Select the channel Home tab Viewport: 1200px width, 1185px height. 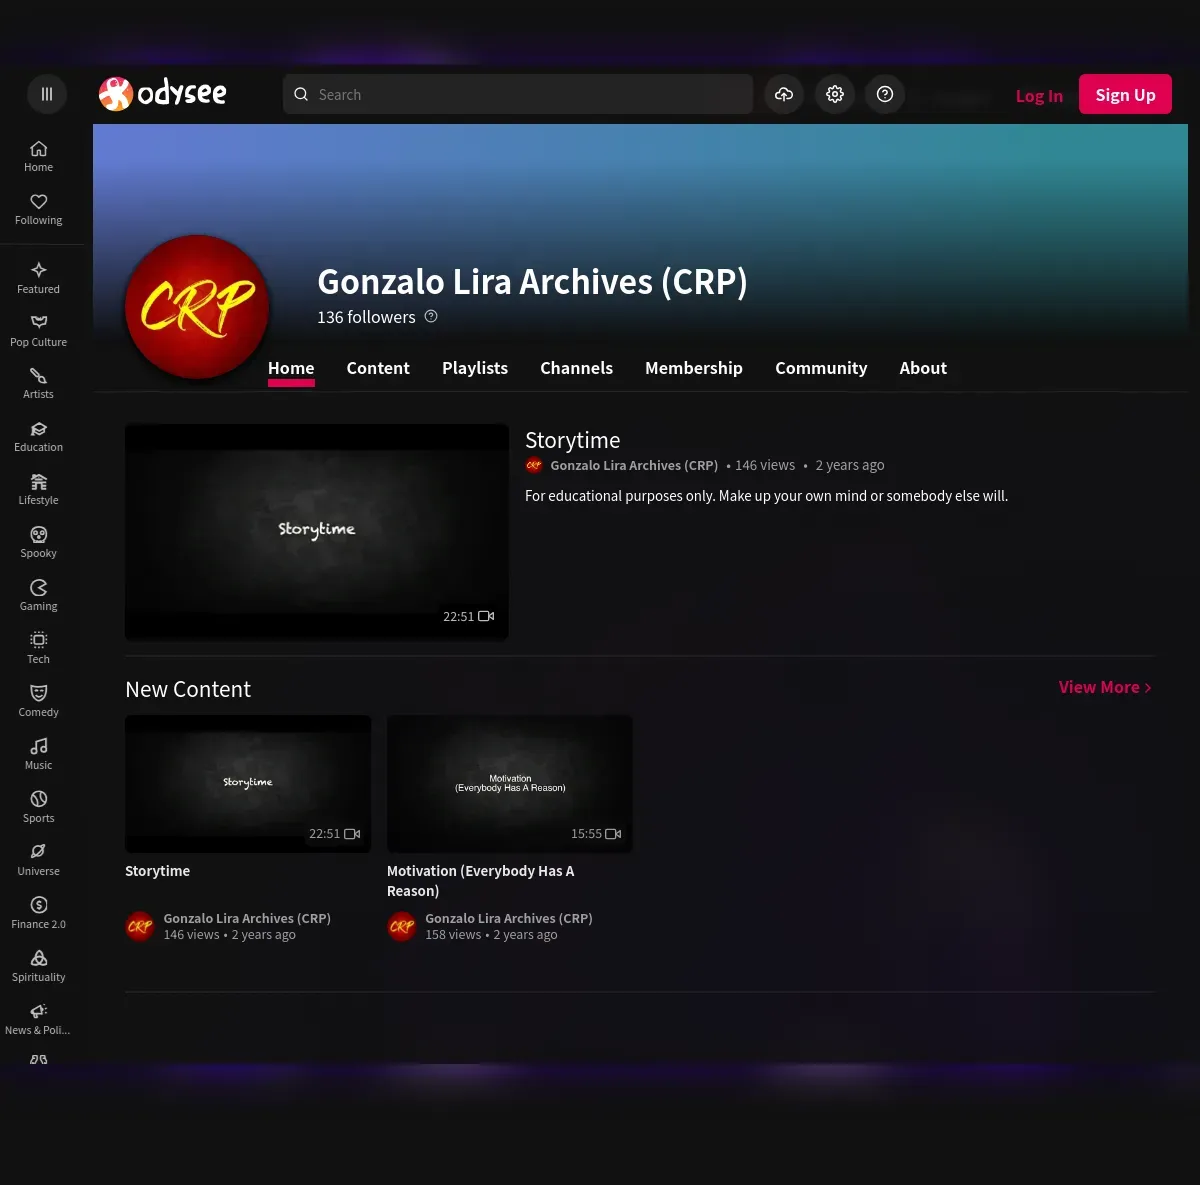(291, 368)
